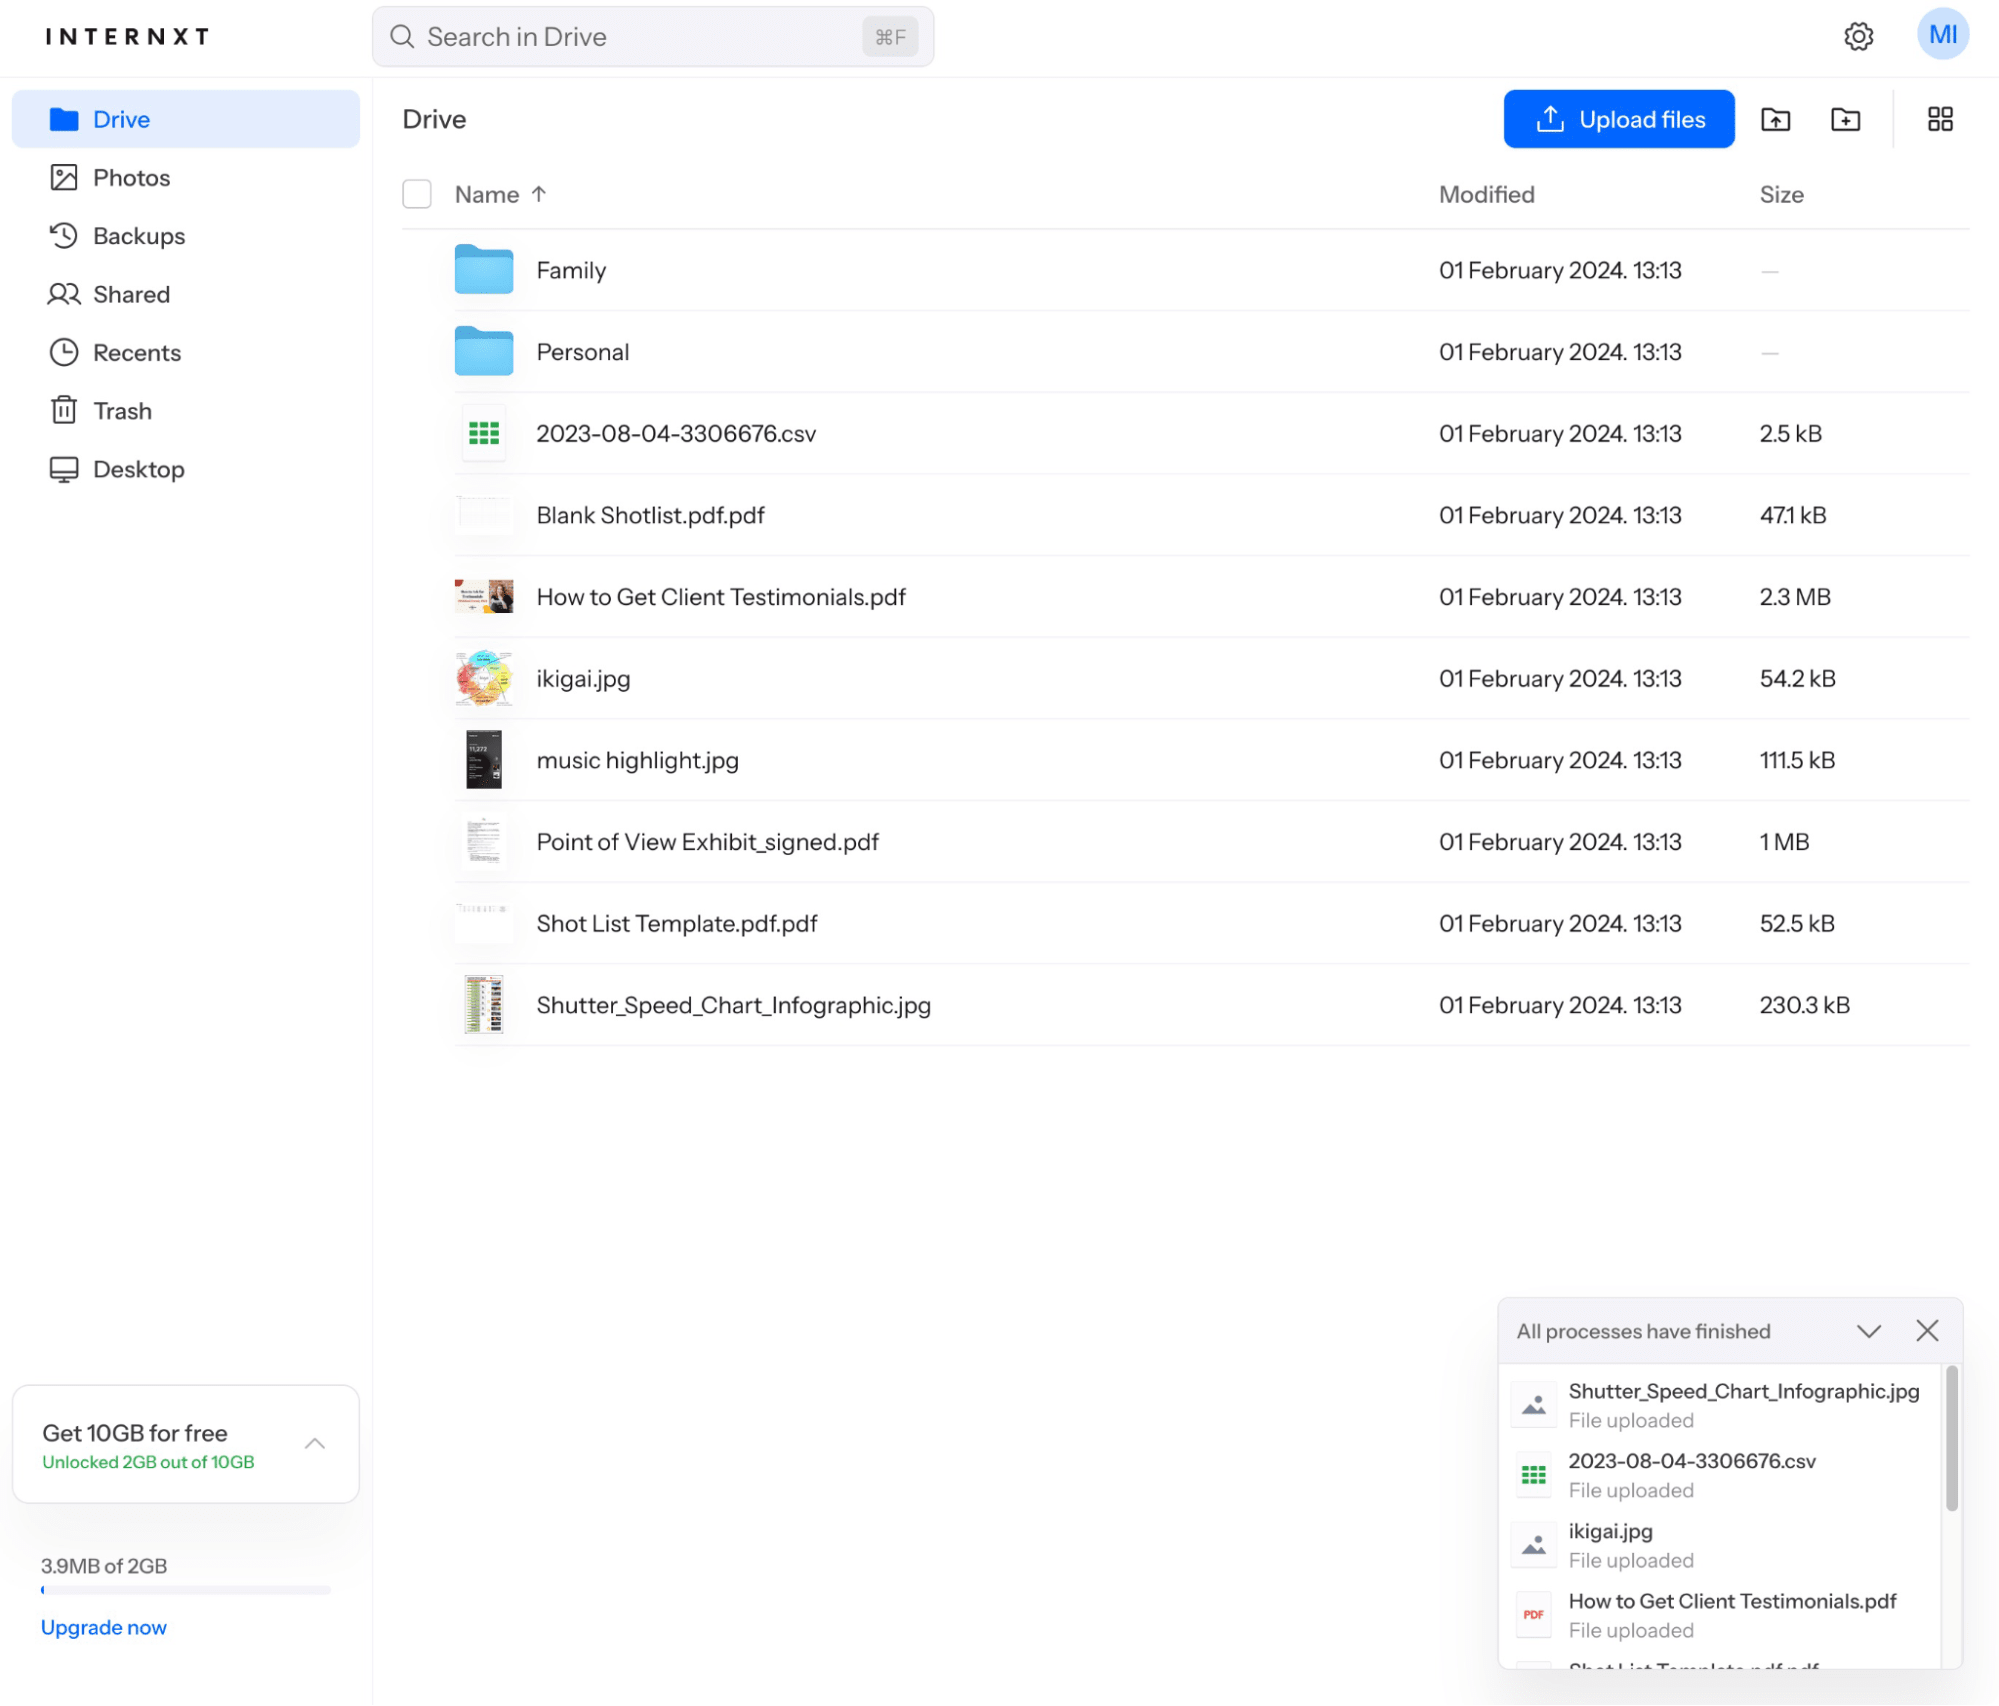Viewport: 1999px width, 1706px height.
Task: Expand the Get 10GB for free panel
Action: (x=313, y=1442)
